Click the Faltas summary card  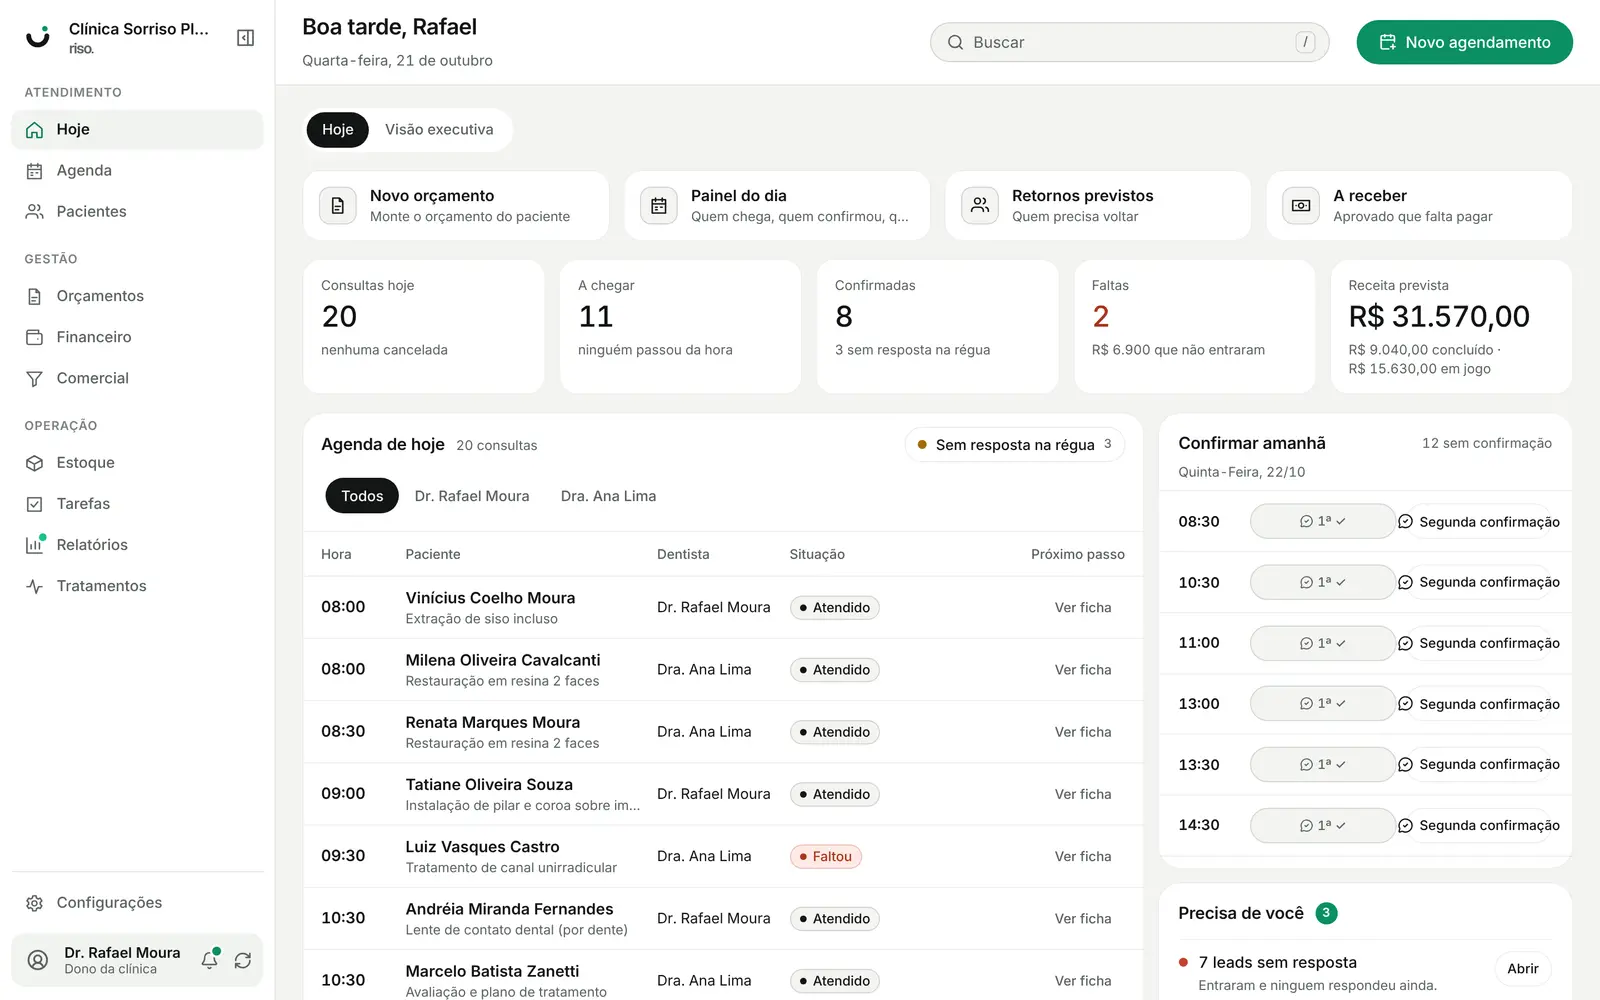pos(1194,327)
